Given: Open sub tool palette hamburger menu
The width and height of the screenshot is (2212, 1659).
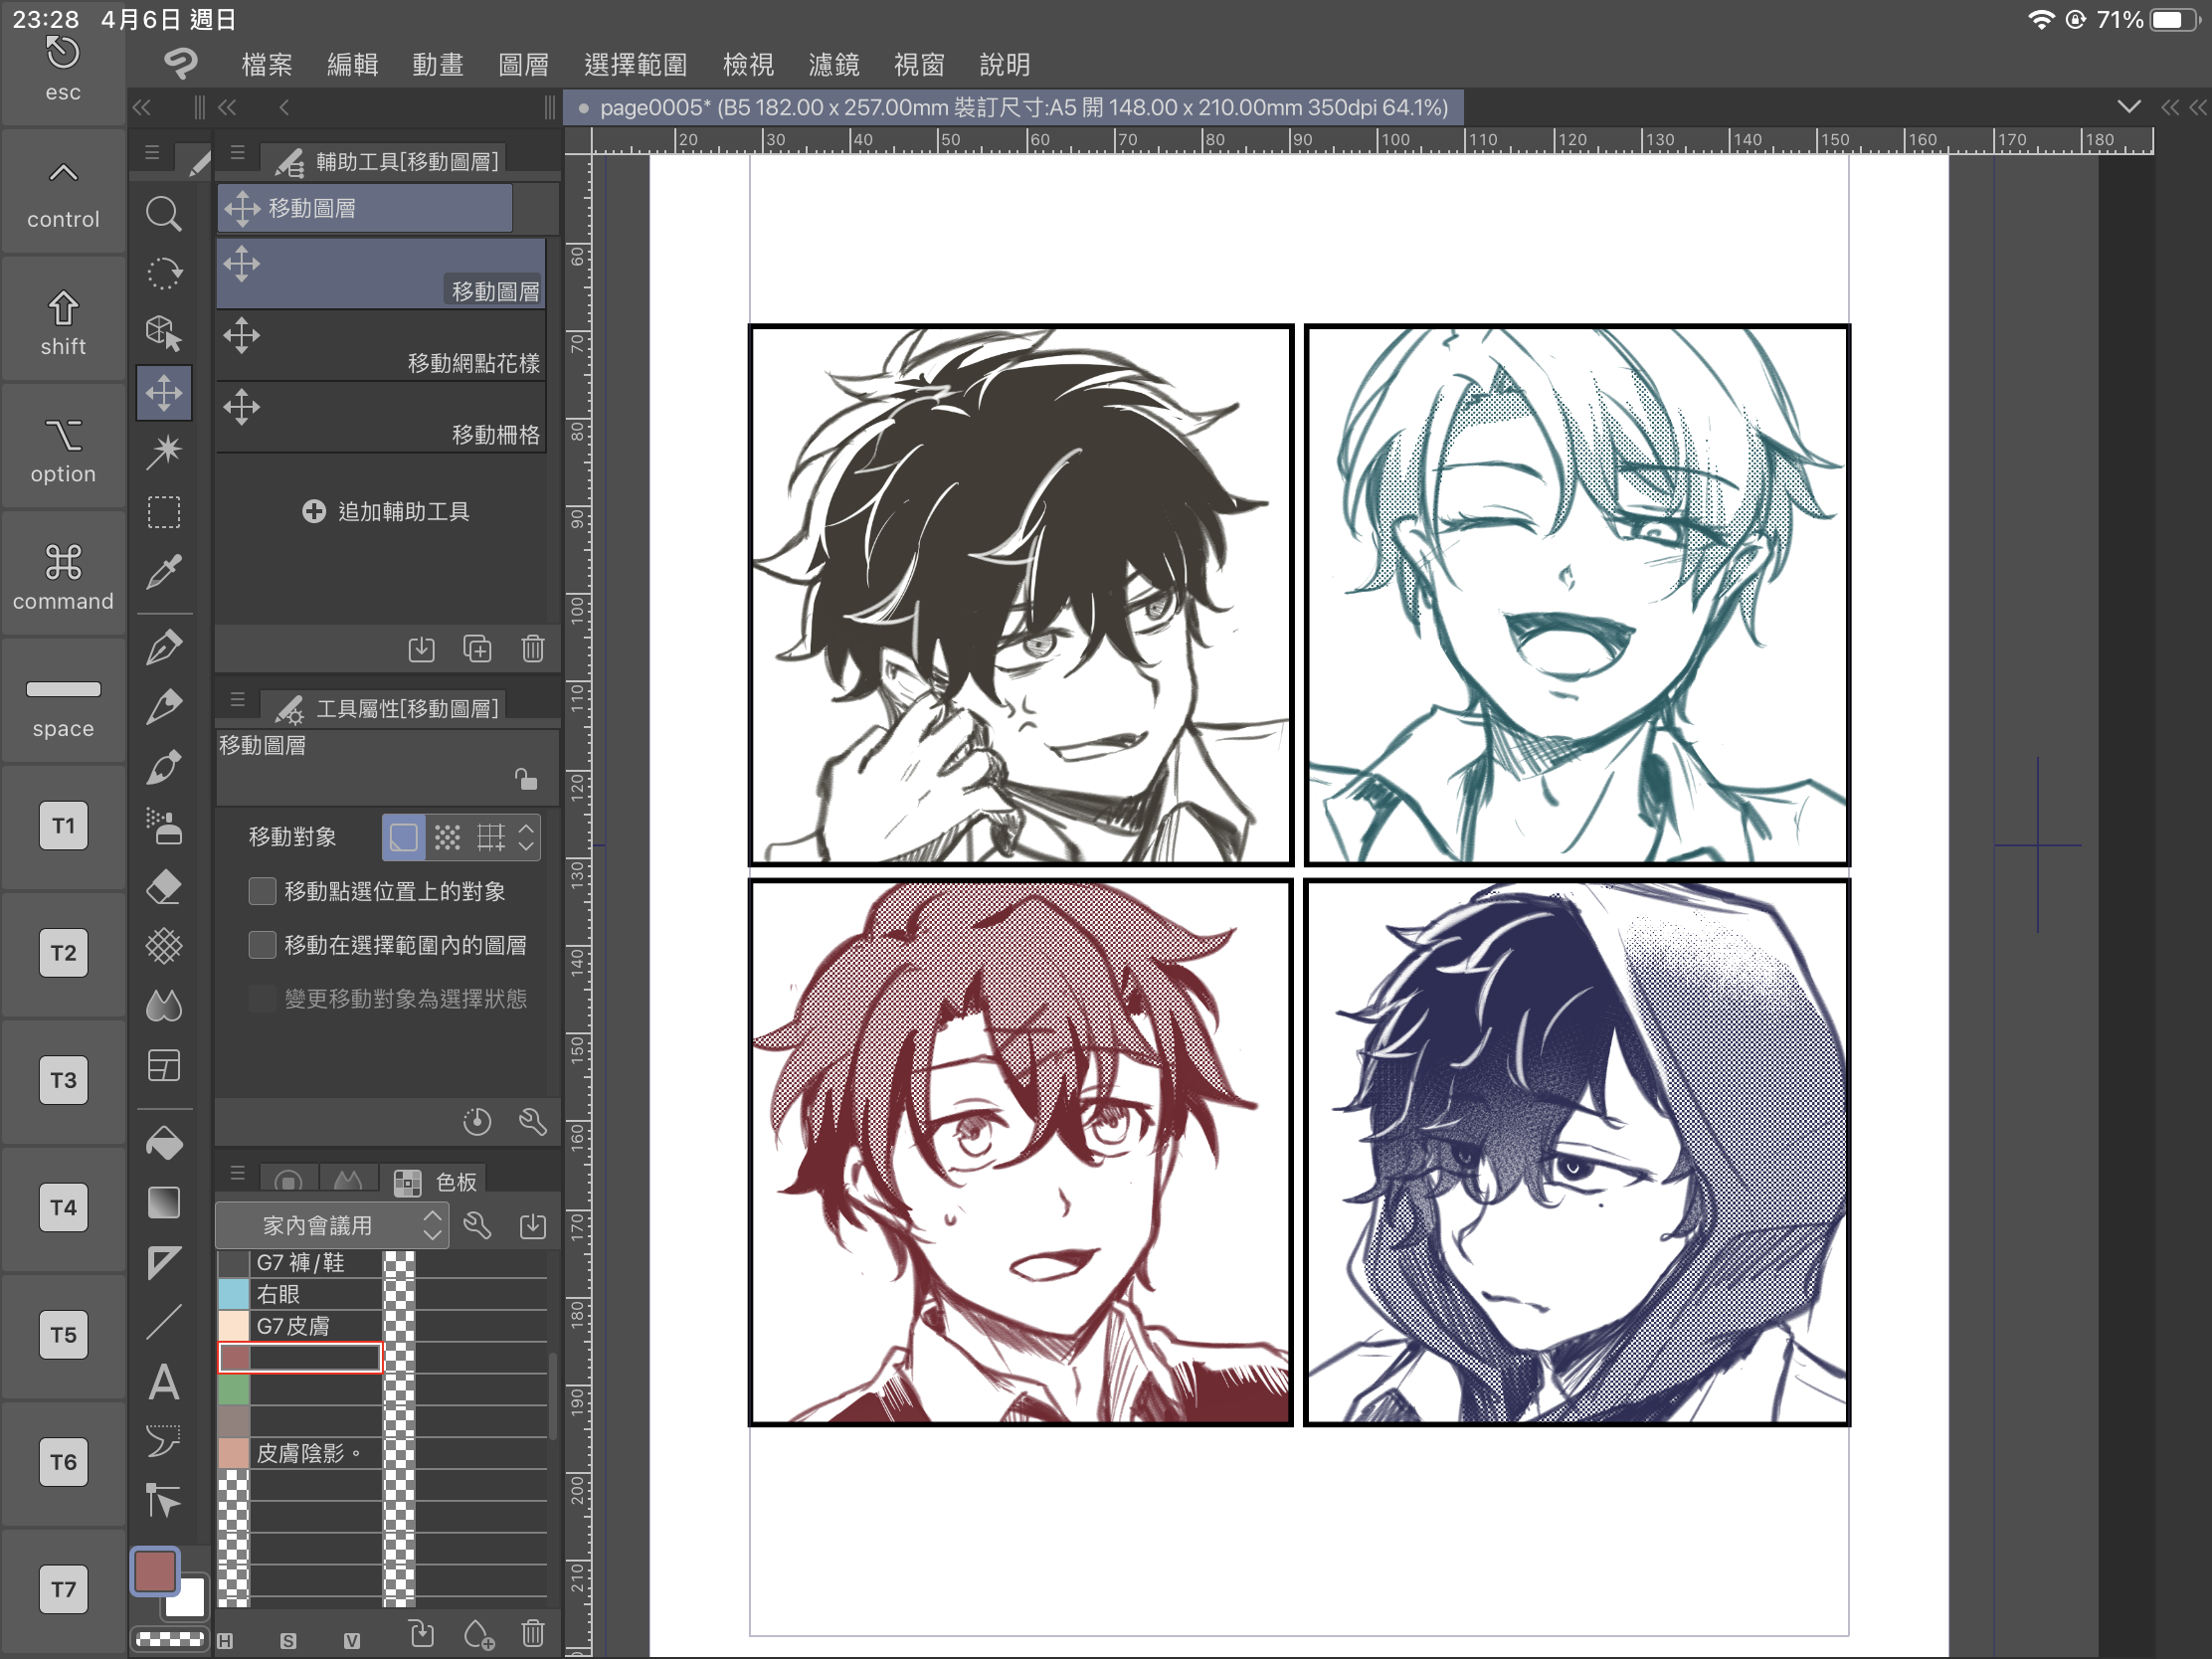Looking at the screenshot, I should tap(237, 153).
